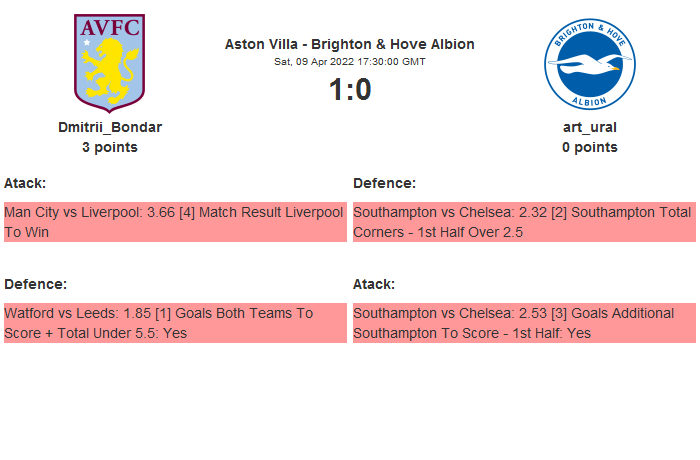Click the "0 points" label

click(x=590, y=147)
